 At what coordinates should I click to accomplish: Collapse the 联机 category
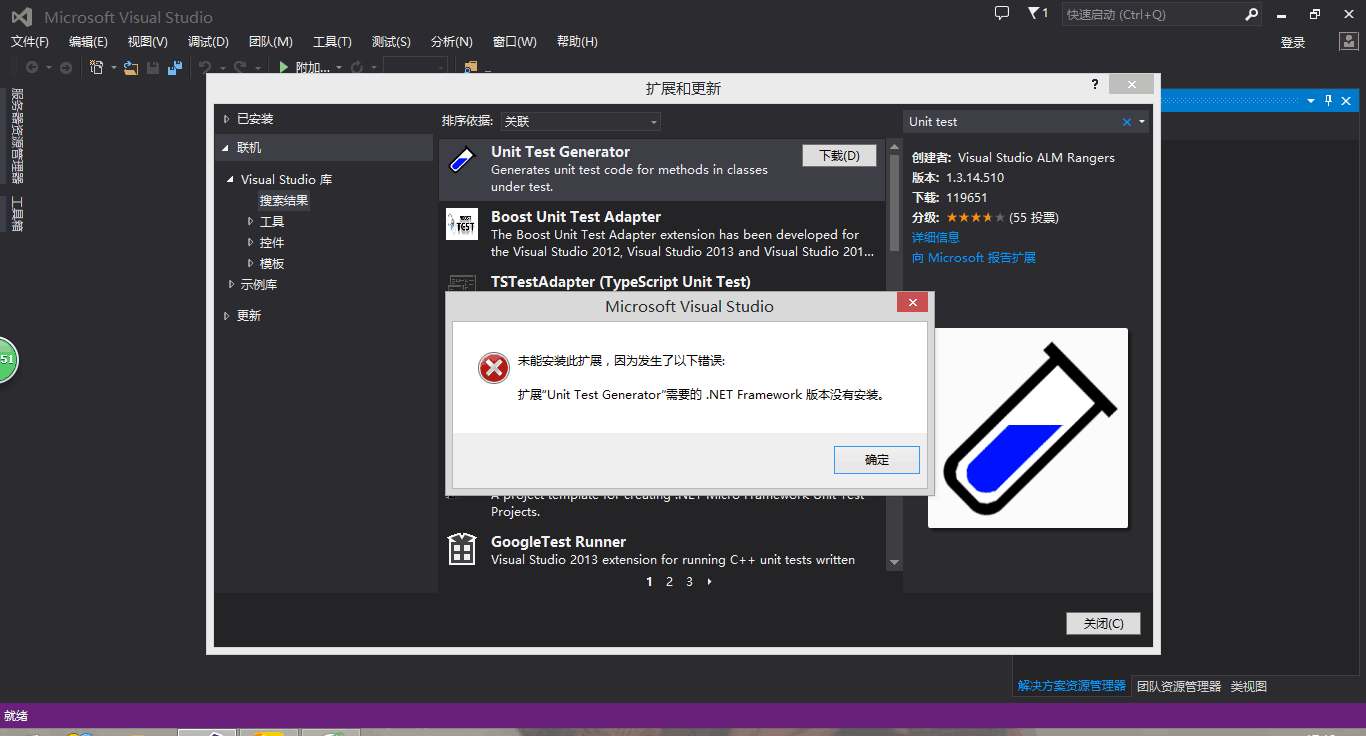(x=225, y=148)
